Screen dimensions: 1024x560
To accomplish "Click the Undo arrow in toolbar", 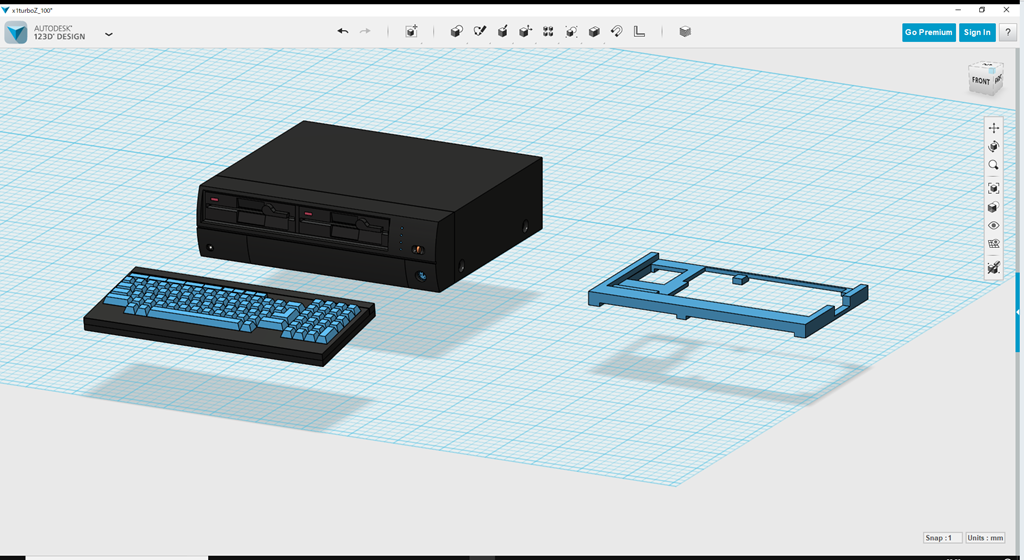I will [343, 32].
